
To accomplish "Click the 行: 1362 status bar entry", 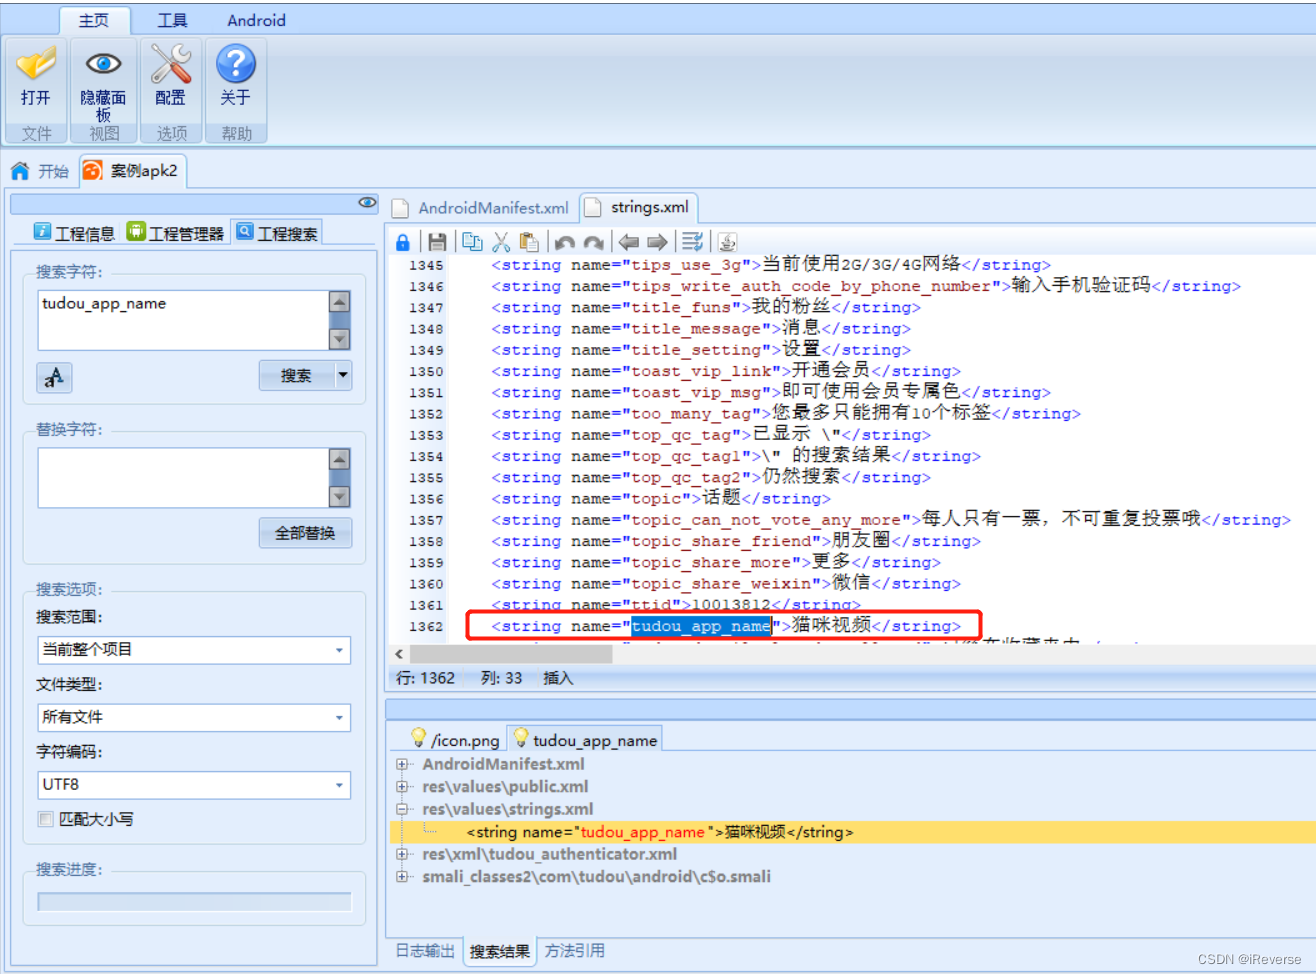I will click(425, 678).
